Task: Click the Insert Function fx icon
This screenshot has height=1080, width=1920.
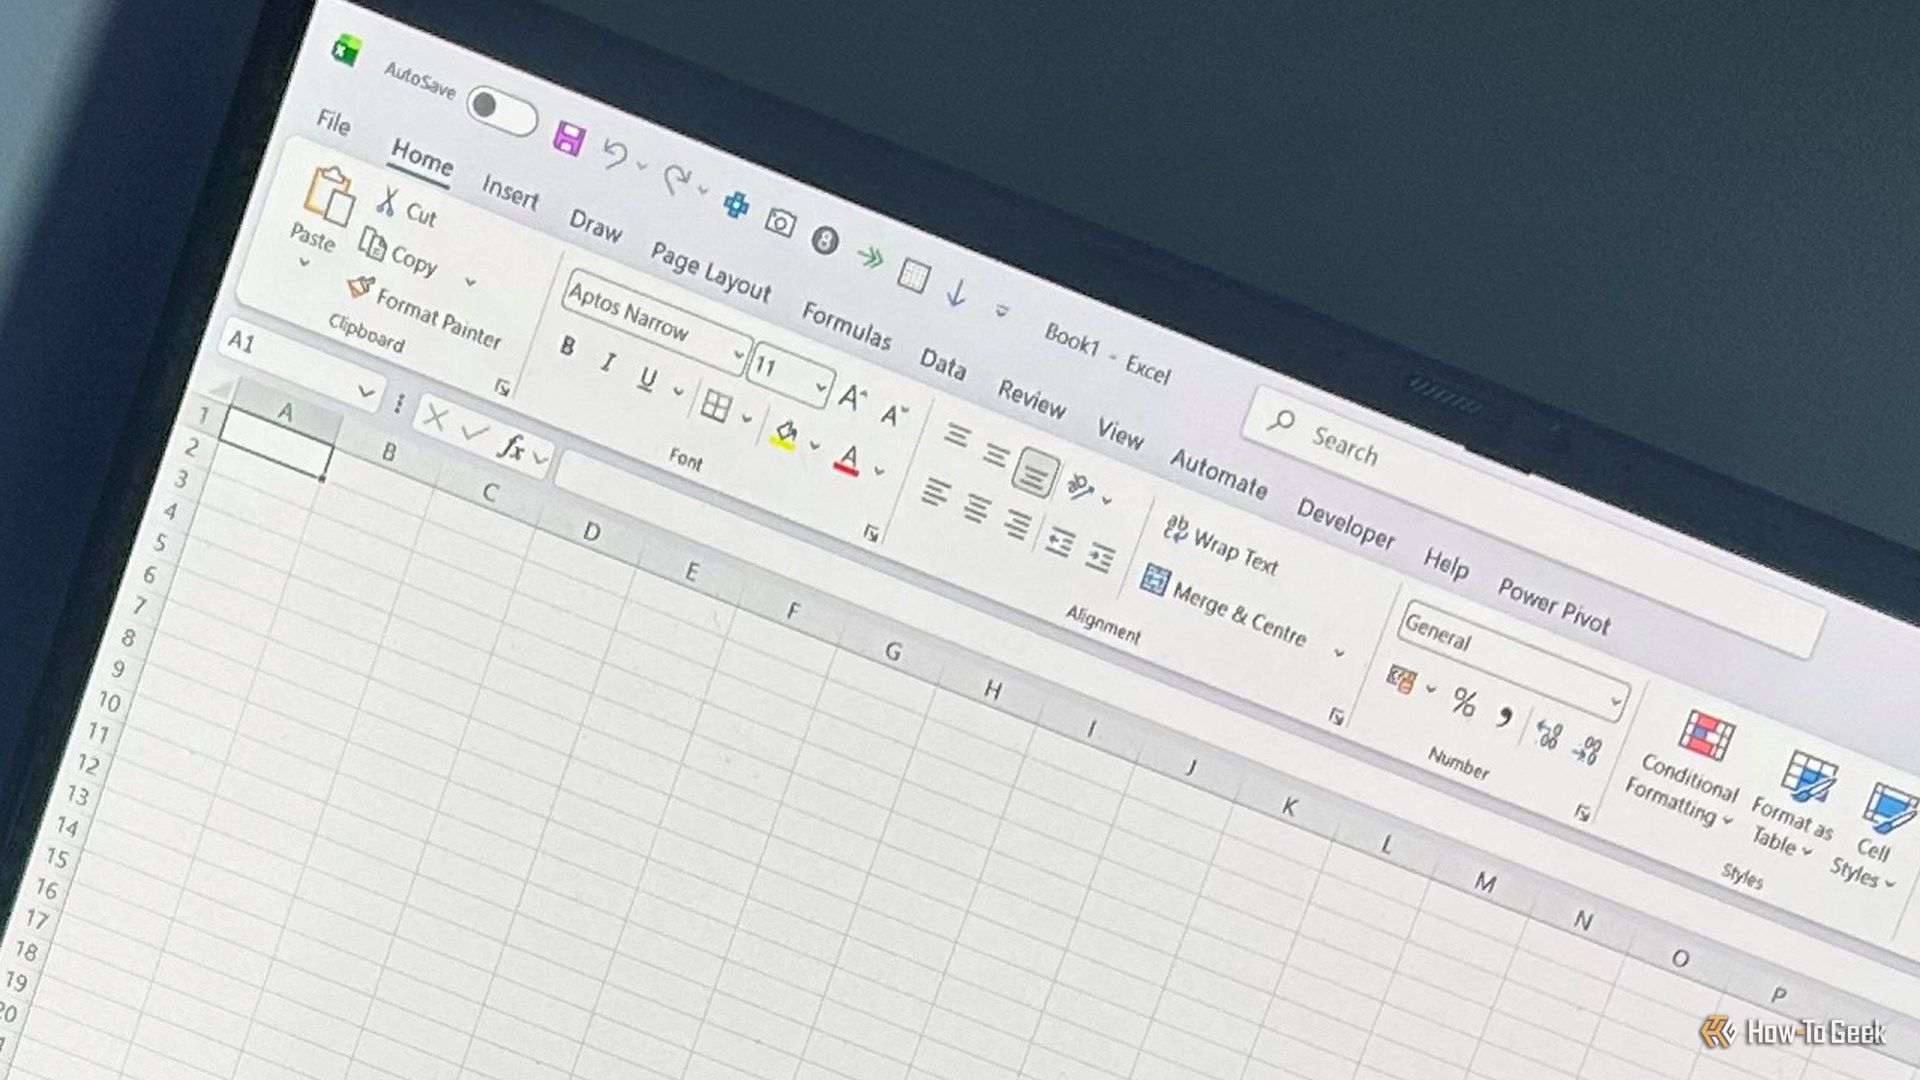Action: tap(511, 447)
